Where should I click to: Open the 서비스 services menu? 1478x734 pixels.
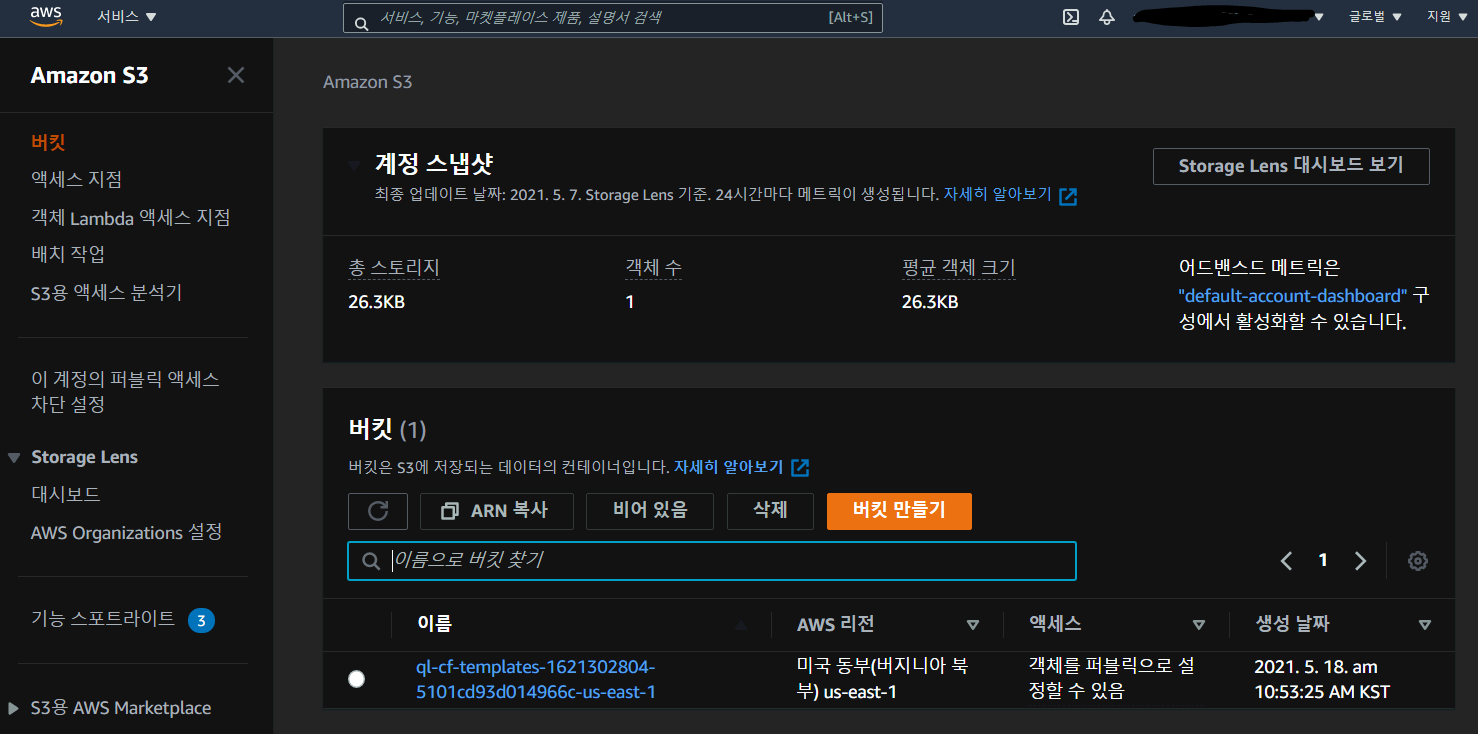127,17
